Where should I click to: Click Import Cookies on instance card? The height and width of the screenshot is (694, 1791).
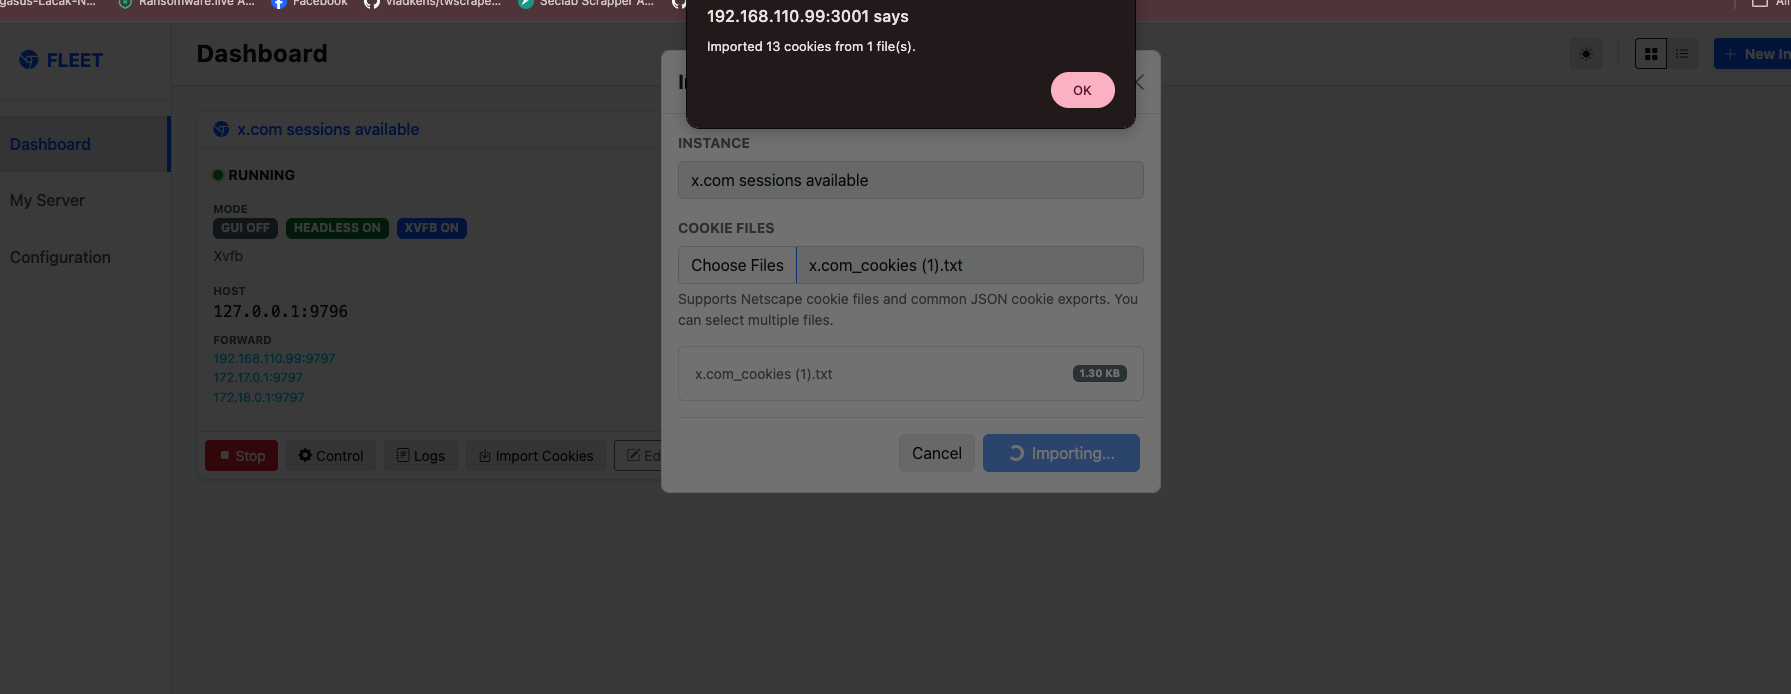[x=536, y=456]
